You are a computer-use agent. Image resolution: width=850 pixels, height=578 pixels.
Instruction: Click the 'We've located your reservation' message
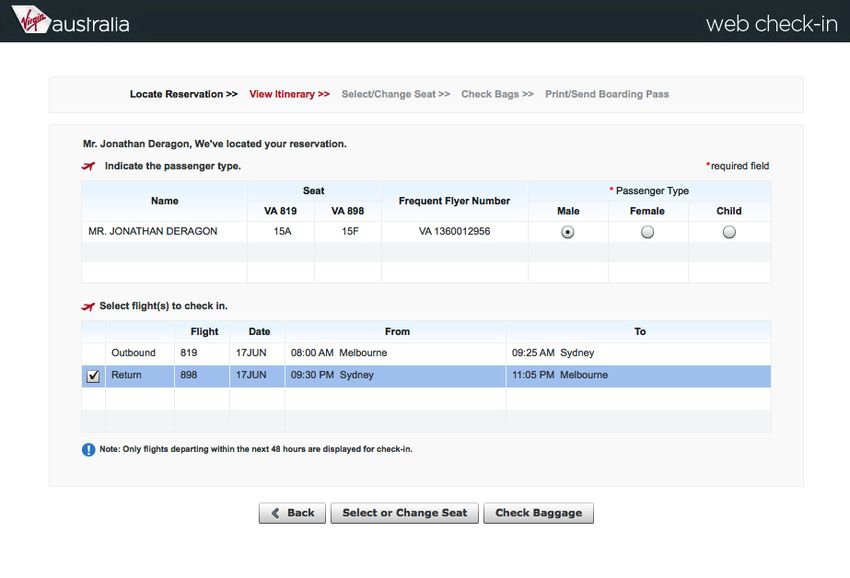(215, 144)
